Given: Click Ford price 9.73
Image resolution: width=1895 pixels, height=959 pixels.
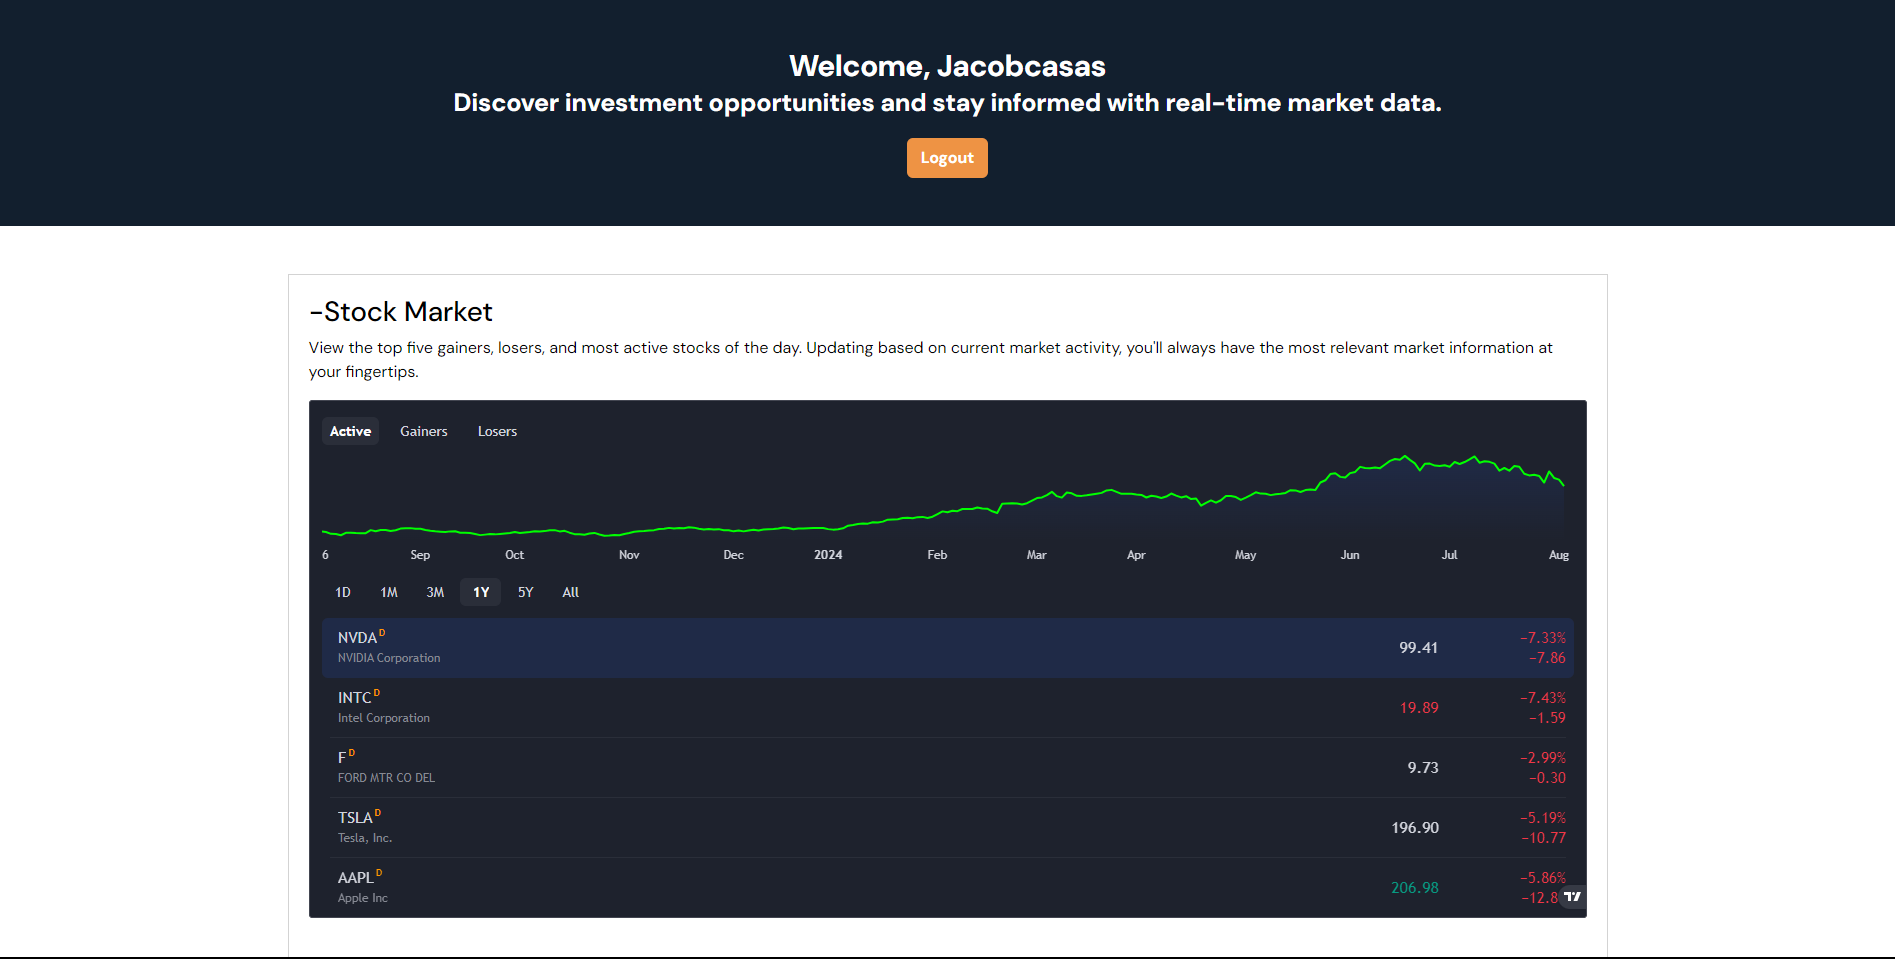Looking at the screenshot, I should pyautogui.click(x=1423, y=768).
